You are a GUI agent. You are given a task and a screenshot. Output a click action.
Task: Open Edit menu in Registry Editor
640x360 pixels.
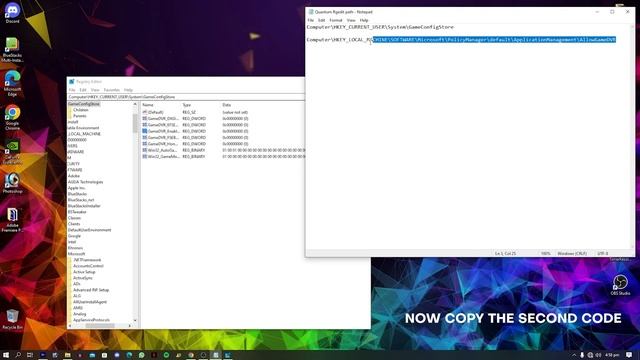(83, 90)
